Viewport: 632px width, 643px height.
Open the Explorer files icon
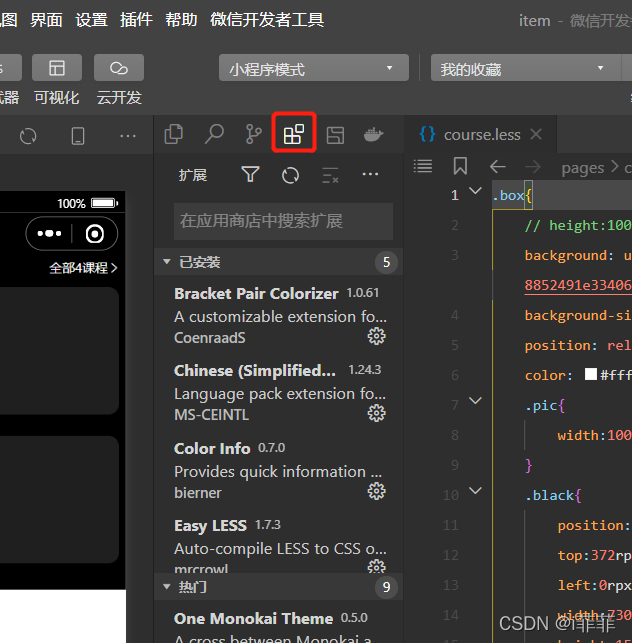click(x=173, y=135)
